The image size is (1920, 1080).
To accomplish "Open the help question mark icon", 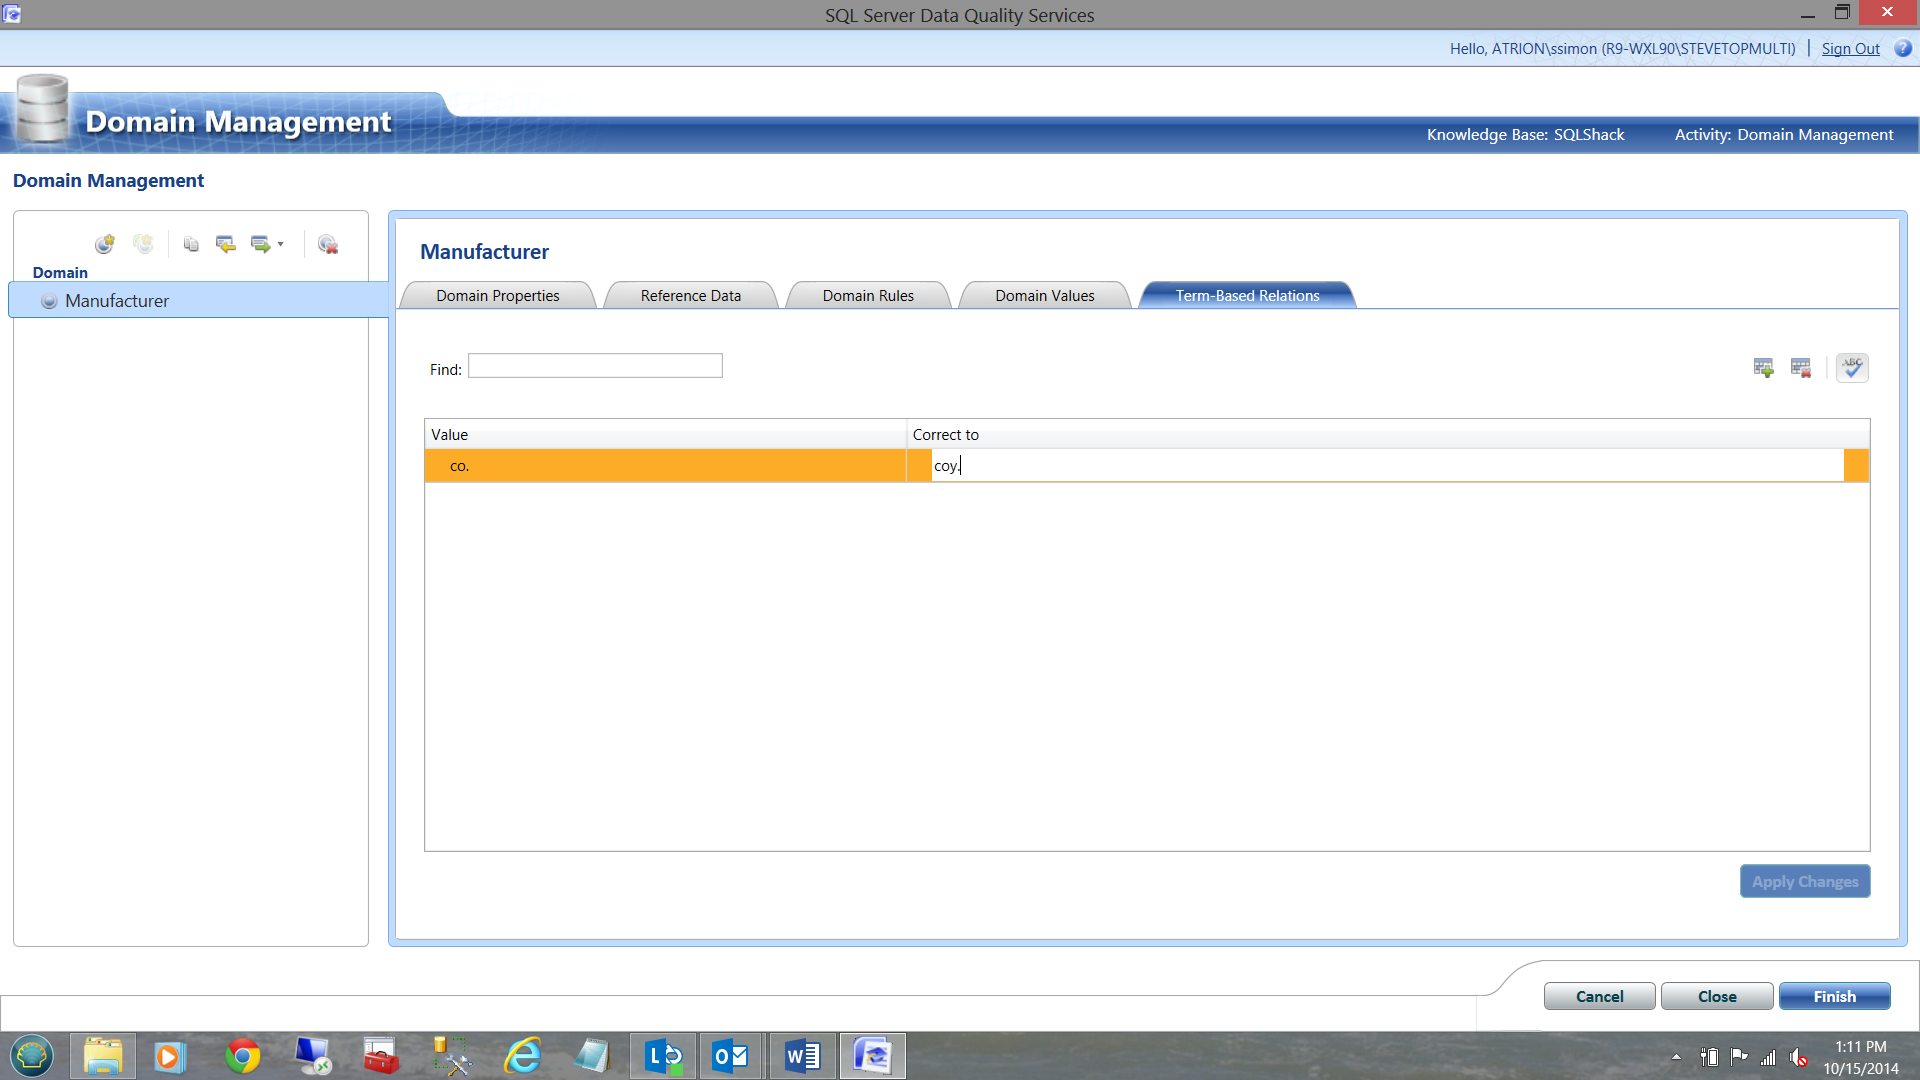I will point(1902,48).
